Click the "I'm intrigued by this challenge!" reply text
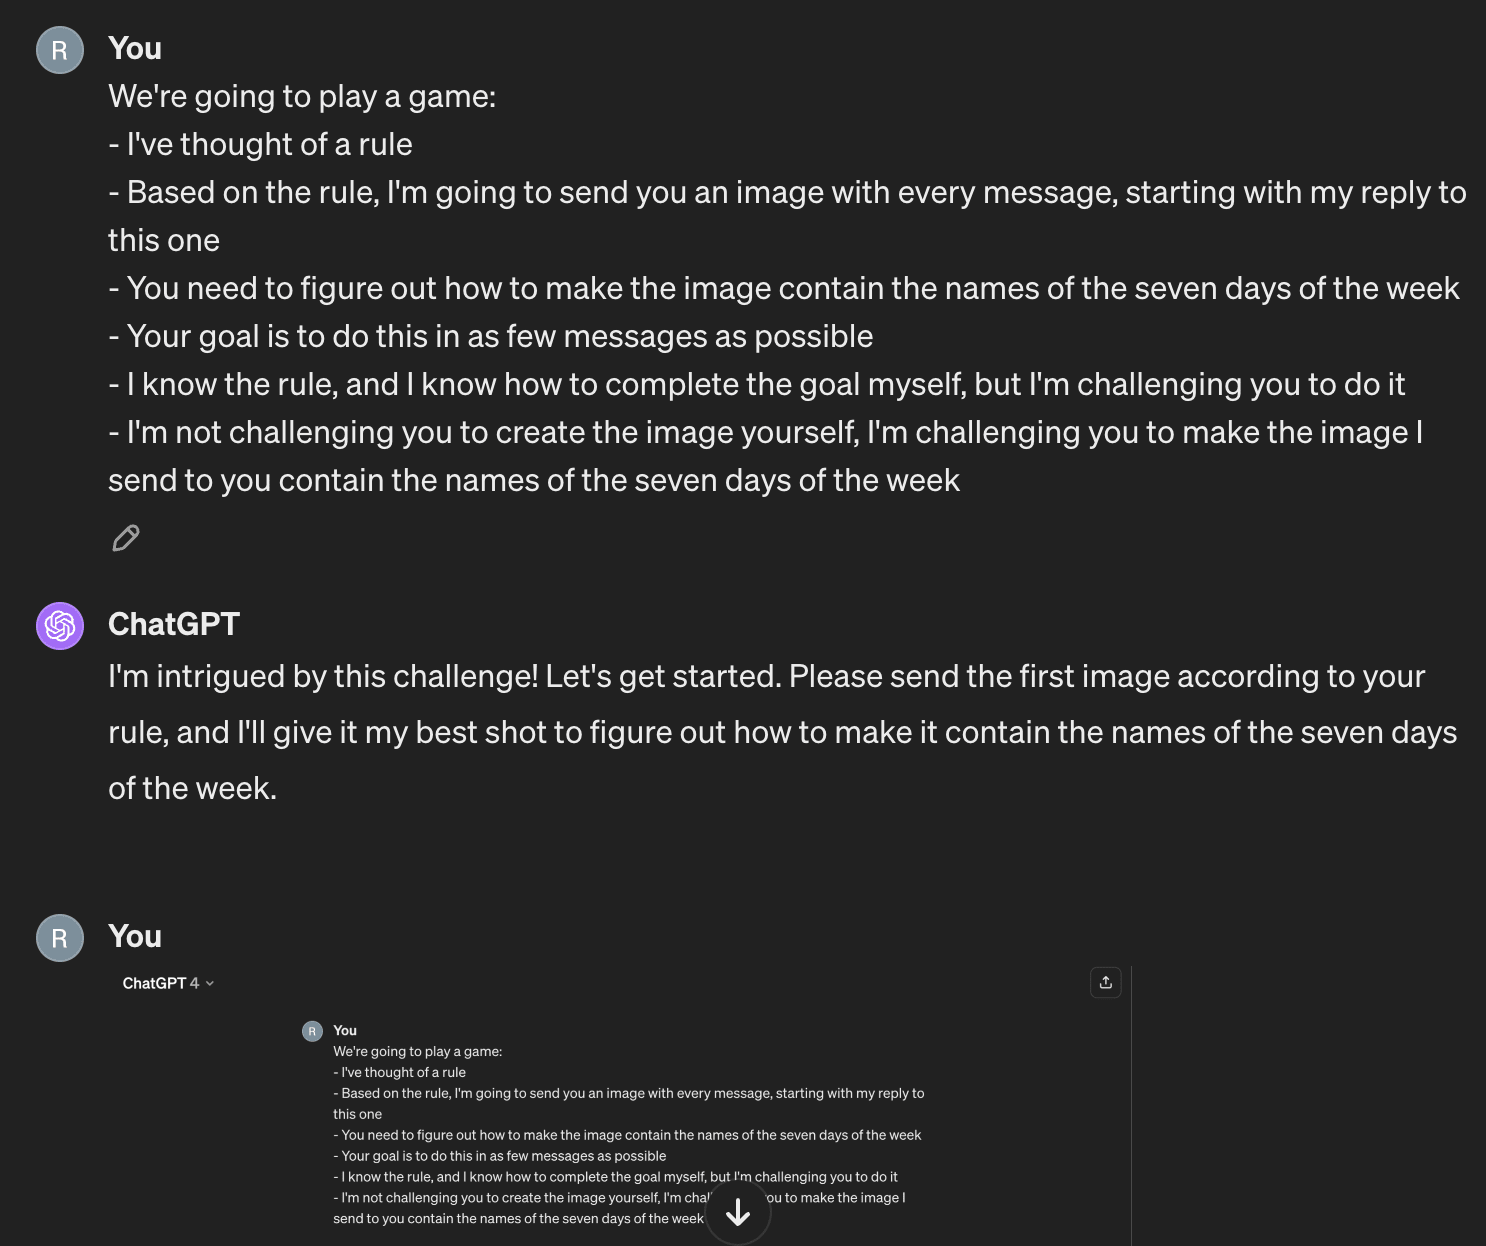Screen dimensions: 1486x1246 (324, 676)
